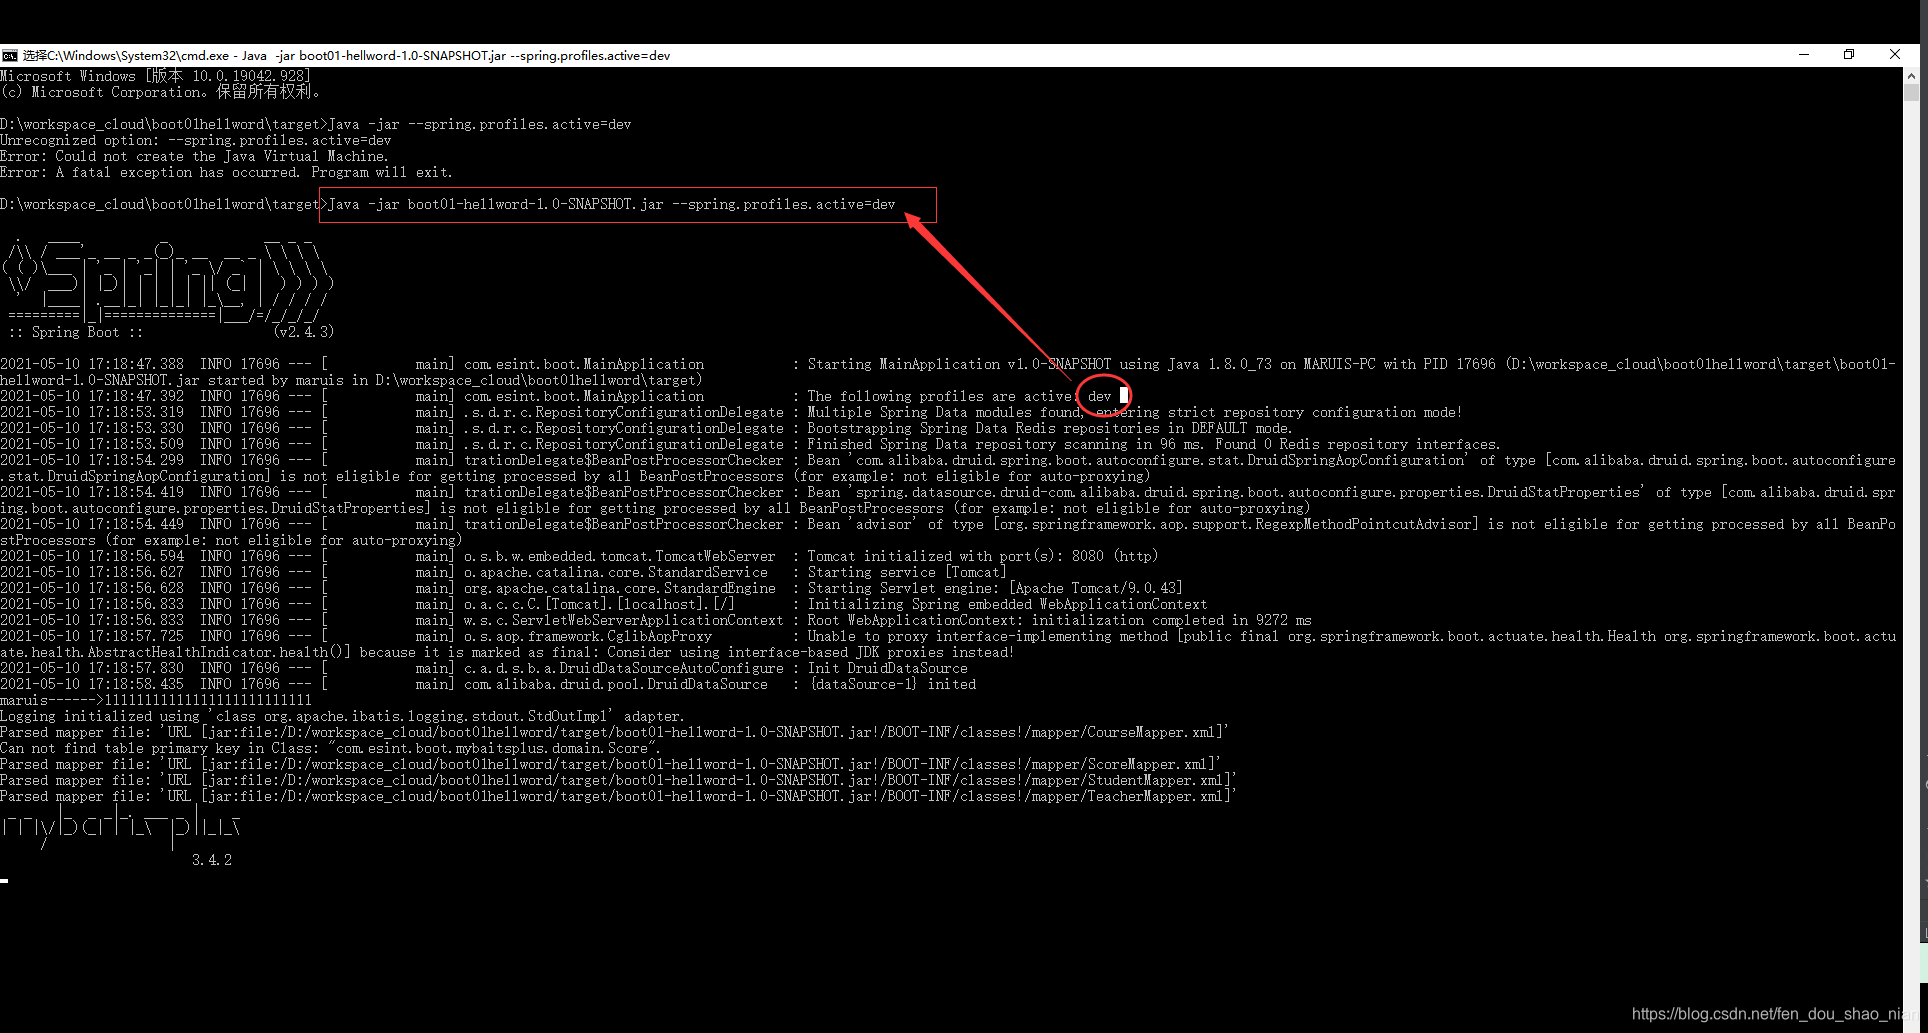This screenshot has width=1928, height=1033.
Task: Click 'Starting service [Tomcat]' log text
Action: pos(907,573)
